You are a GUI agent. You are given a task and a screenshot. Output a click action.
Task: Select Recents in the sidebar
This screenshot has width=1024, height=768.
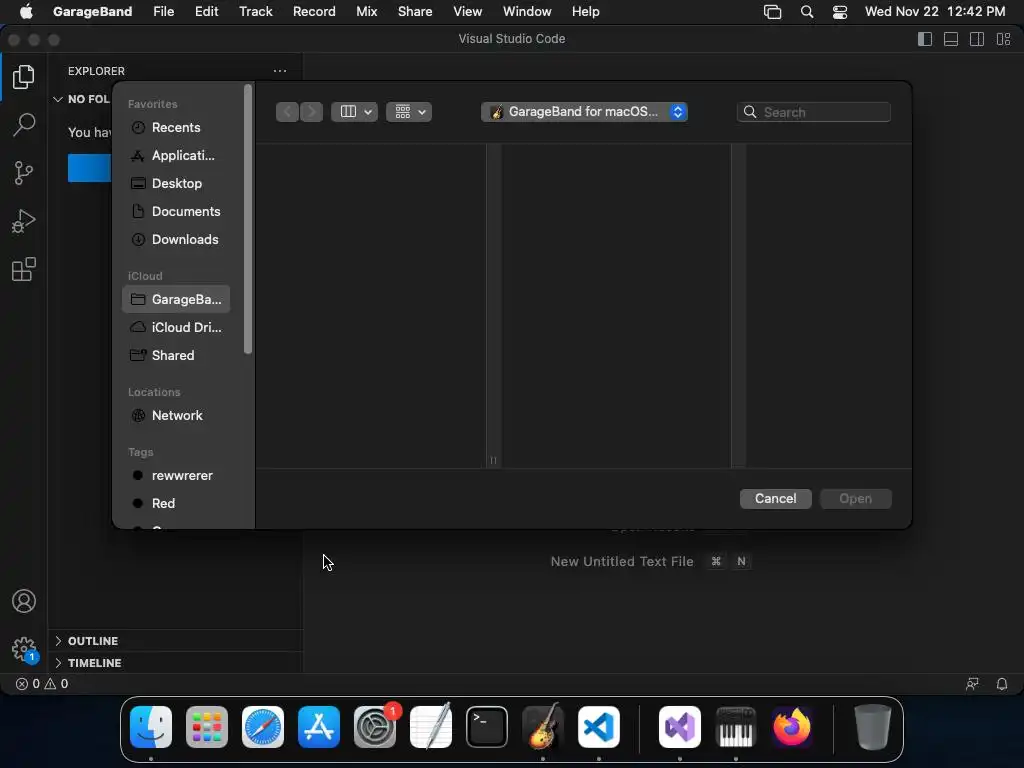pos(176,127)
